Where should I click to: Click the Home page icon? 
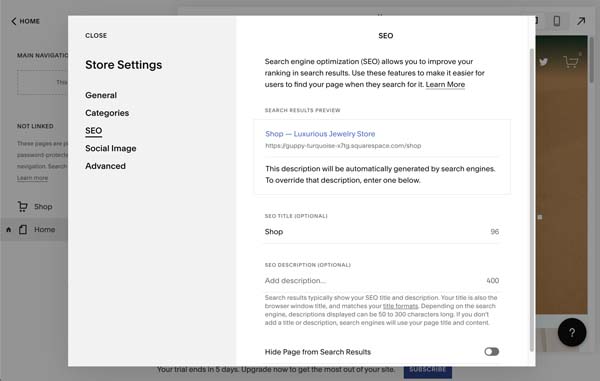(x=23, y=230)
